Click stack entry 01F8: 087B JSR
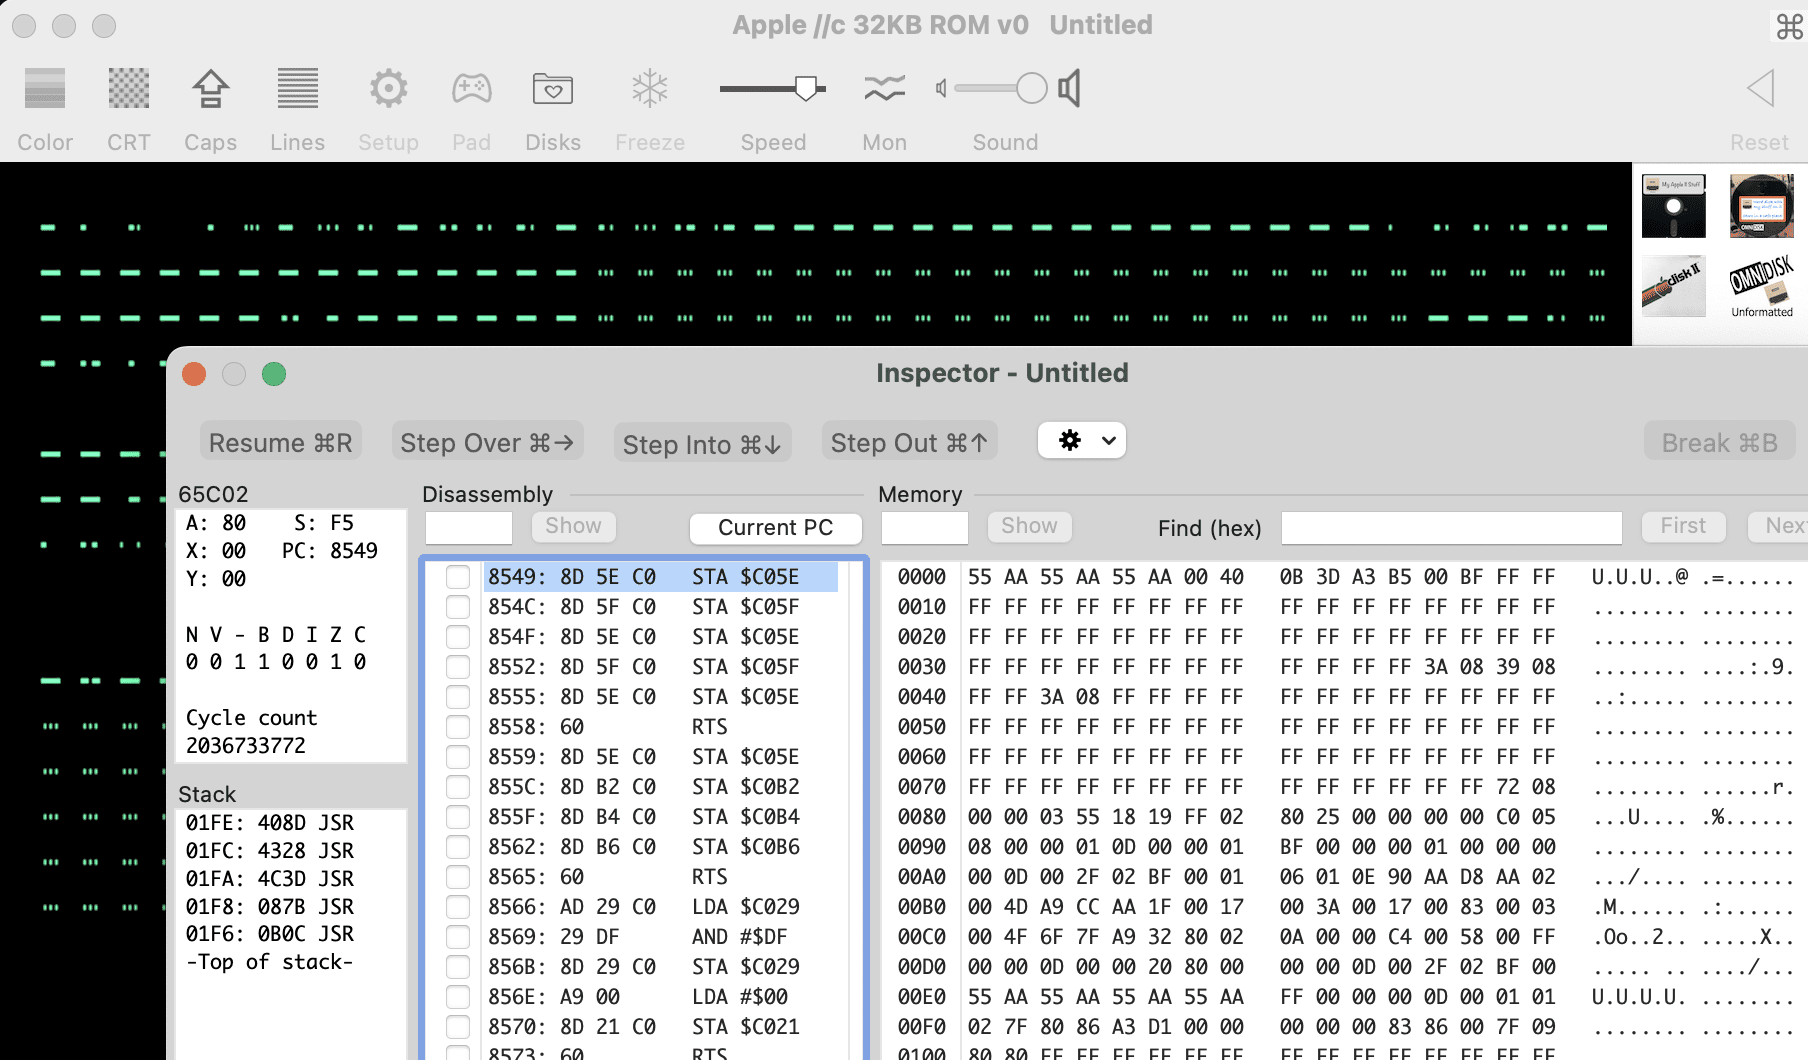1808x1060 pixels. pos(270,907)
